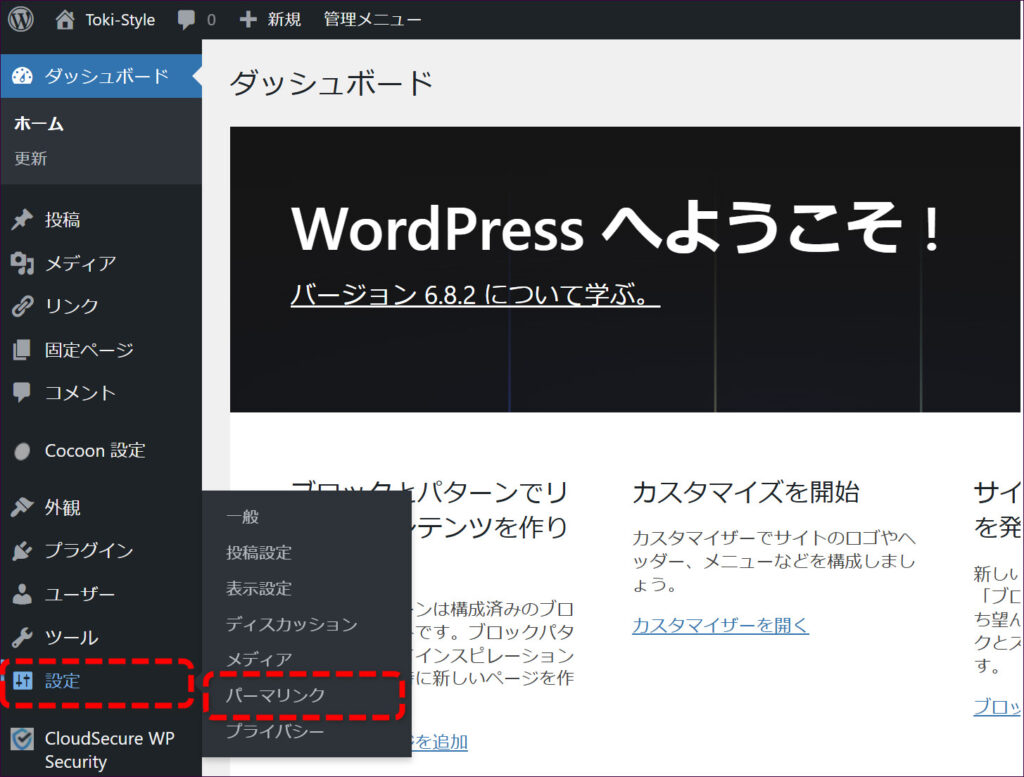
Task: Click the Toki-Style home icon
Action: tap(65, 19)
